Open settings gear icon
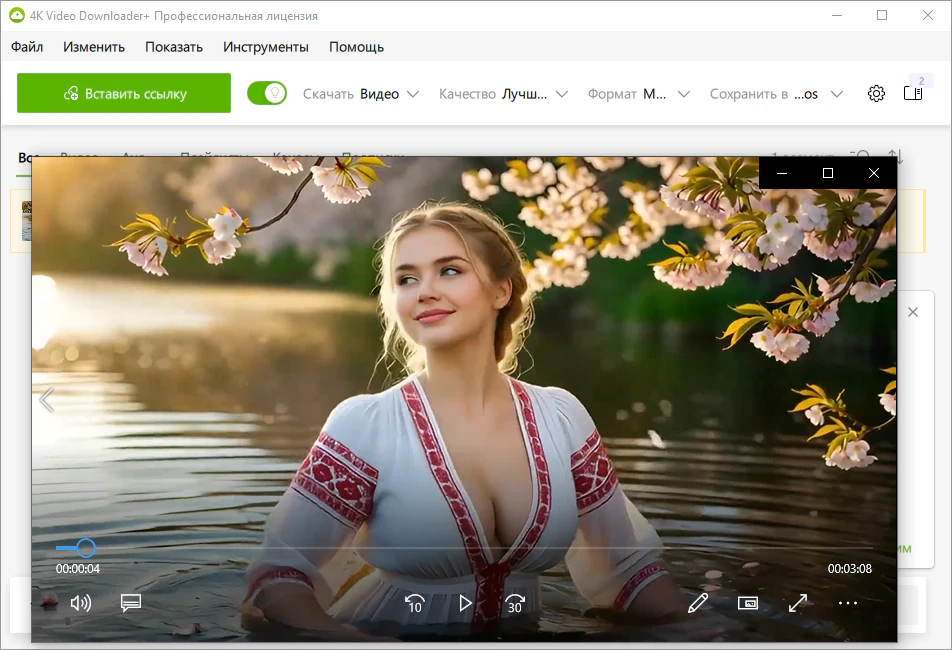Viewport: 952px width, 650px height. [x=876, y=93]
